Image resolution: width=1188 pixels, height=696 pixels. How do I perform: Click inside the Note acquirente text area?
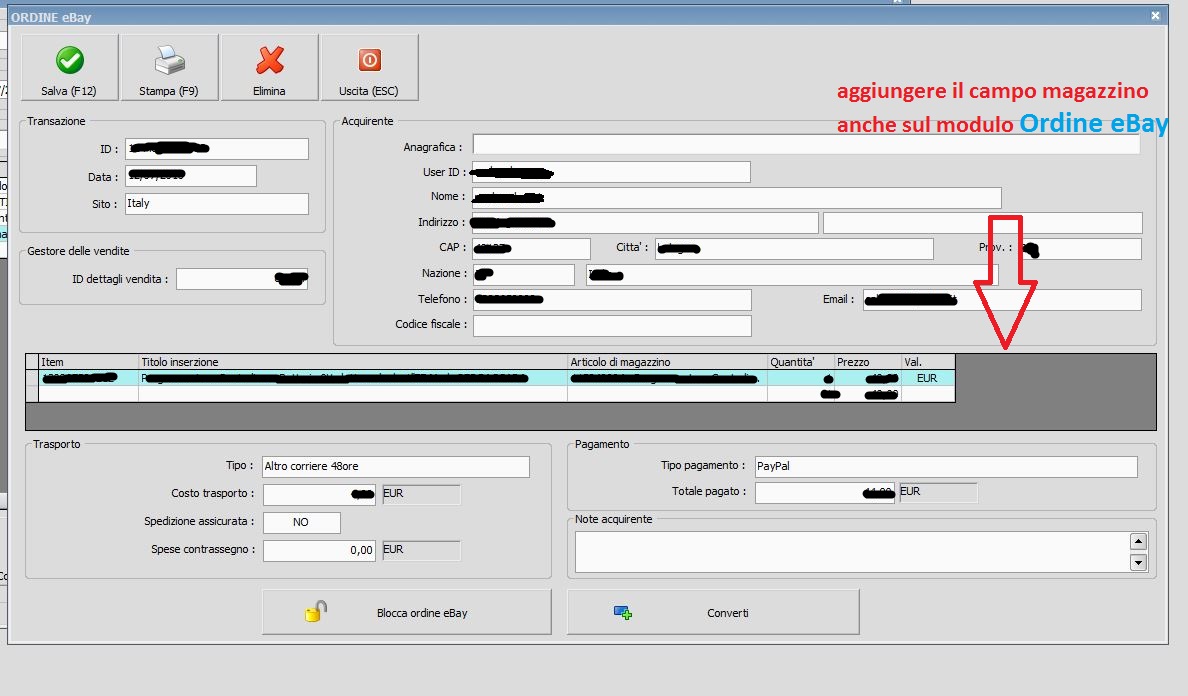852,551
